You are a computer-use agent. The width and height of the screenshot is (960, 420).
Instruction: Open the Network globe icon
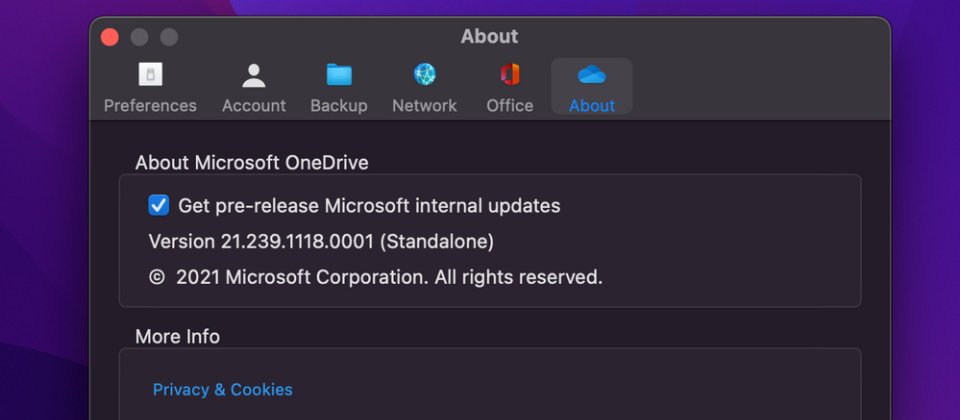pos(424,75)
